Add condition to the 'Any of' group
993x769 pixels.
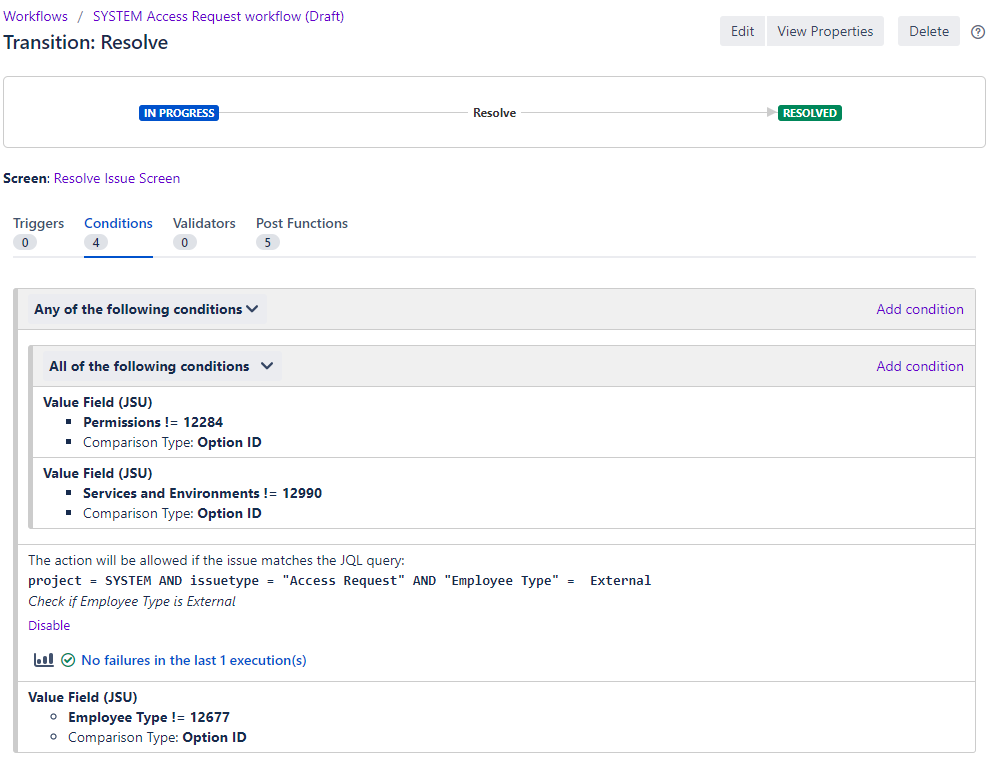tap(920, 309)
